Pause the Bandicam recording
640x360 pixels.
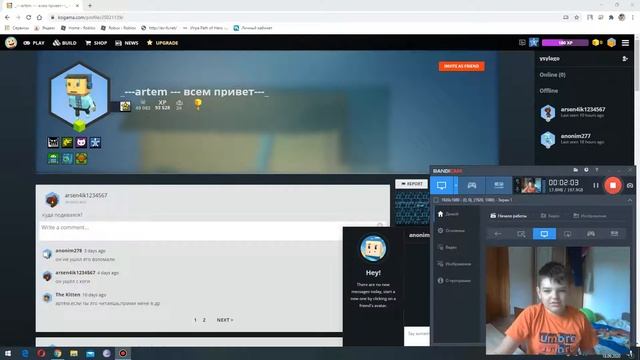[x=596, y=185]
